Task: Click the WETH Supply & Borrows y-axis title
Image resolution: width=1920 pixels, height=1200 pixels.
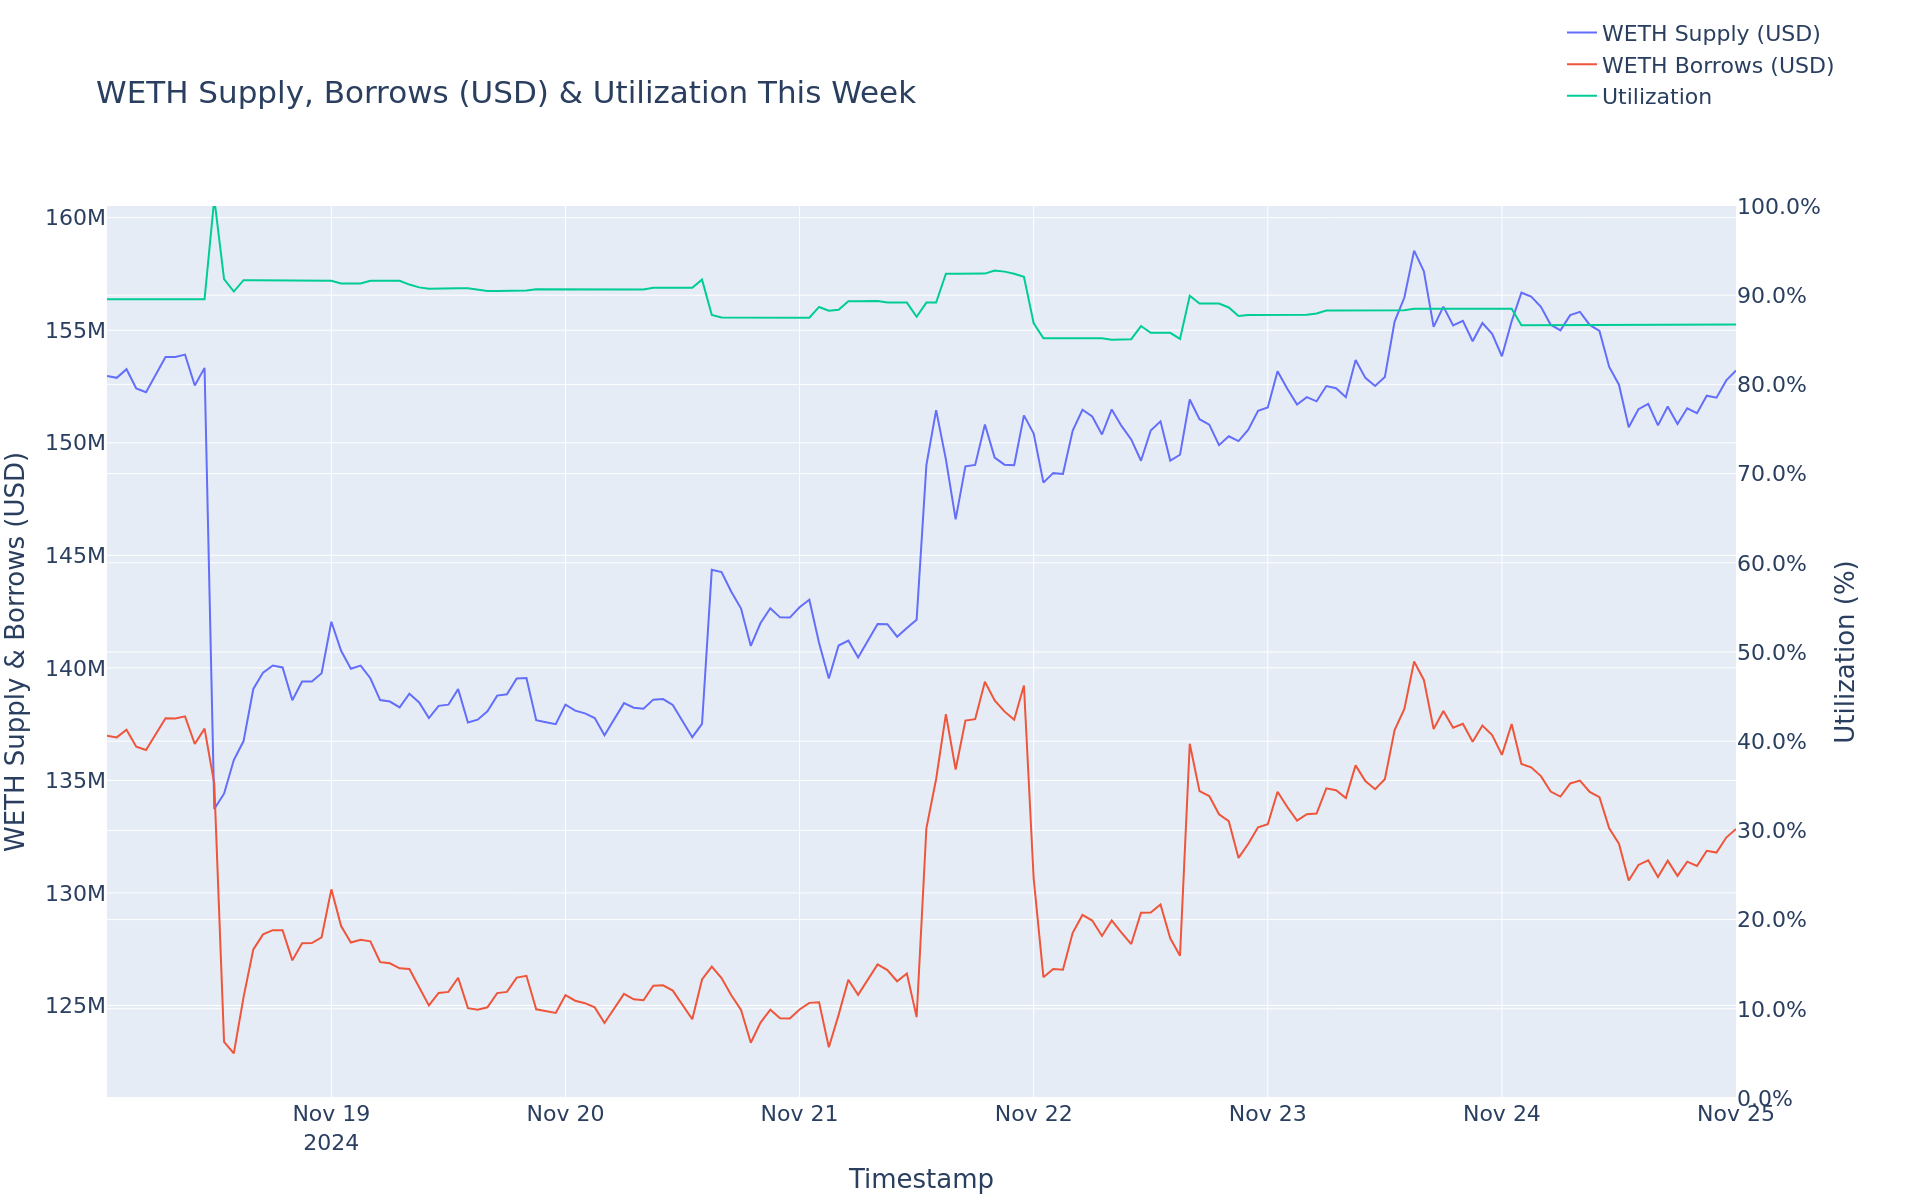Action: (x=15, y=651)
